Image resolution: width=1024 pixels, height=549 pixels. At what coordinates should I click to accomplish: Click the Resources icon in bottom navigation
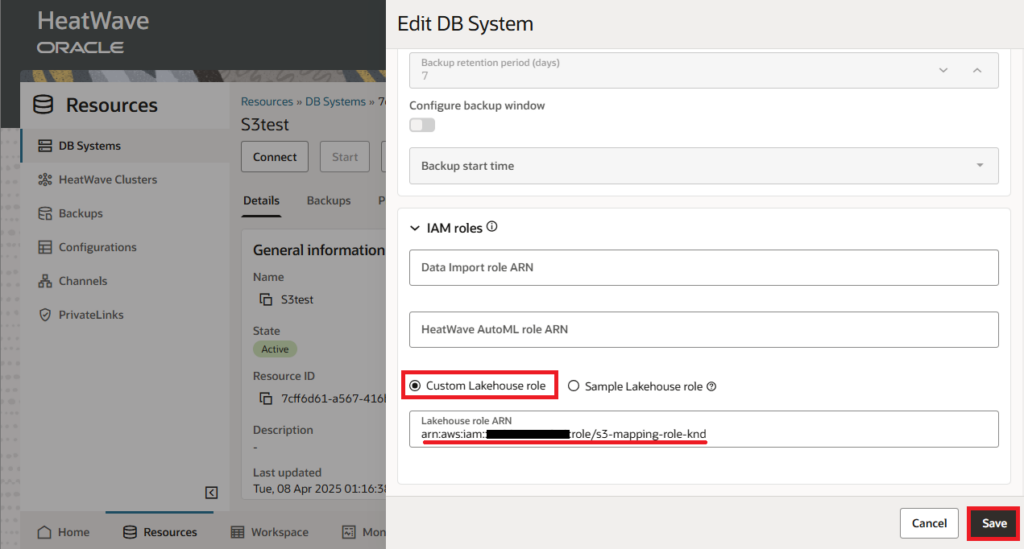[x=130, y=532]
